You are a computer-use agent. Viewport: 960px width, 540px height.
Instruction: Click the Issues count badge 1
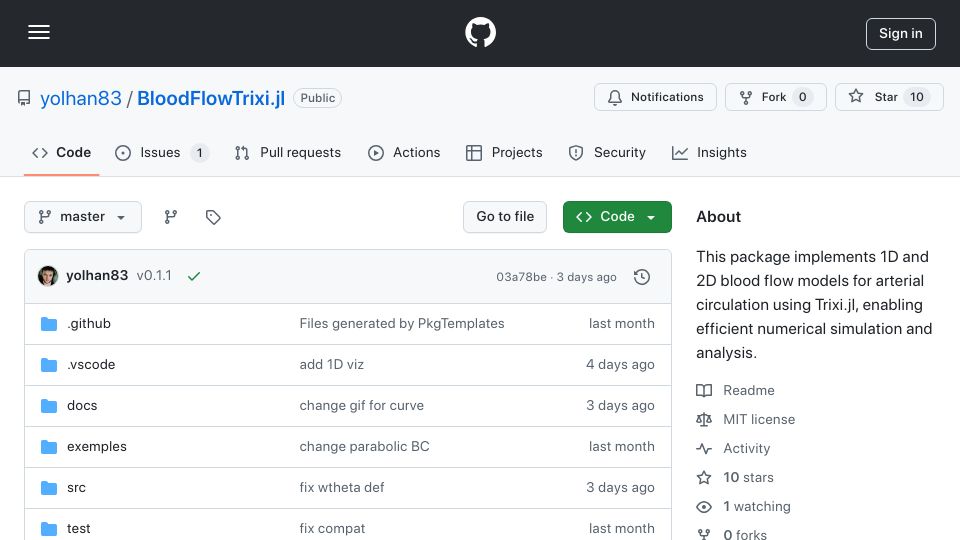199,153
